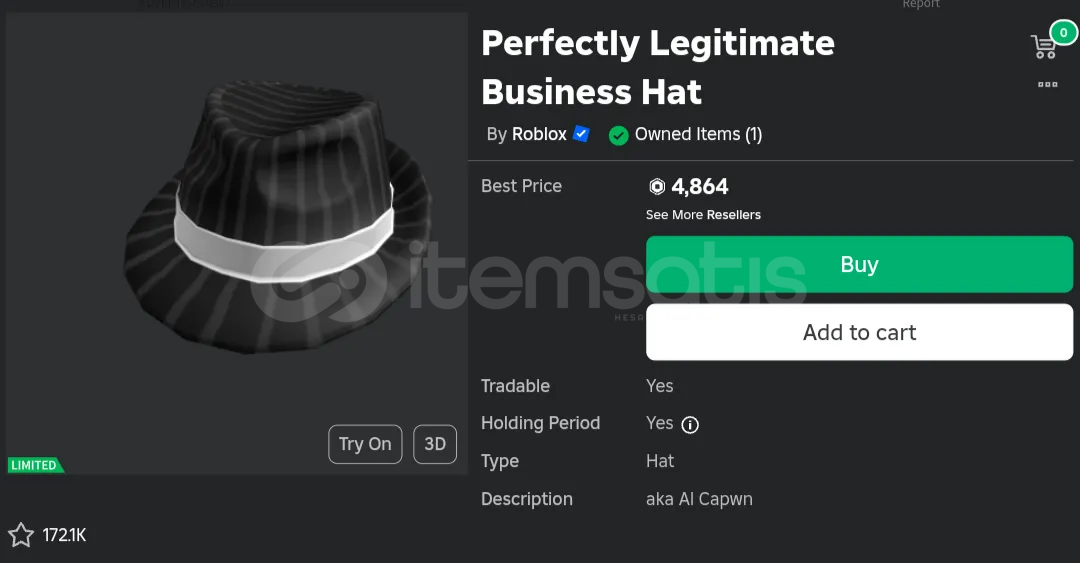This screenshot has height=563, width=1080.
Task: Click the Holding Period info icon
Action: (689, 424)
